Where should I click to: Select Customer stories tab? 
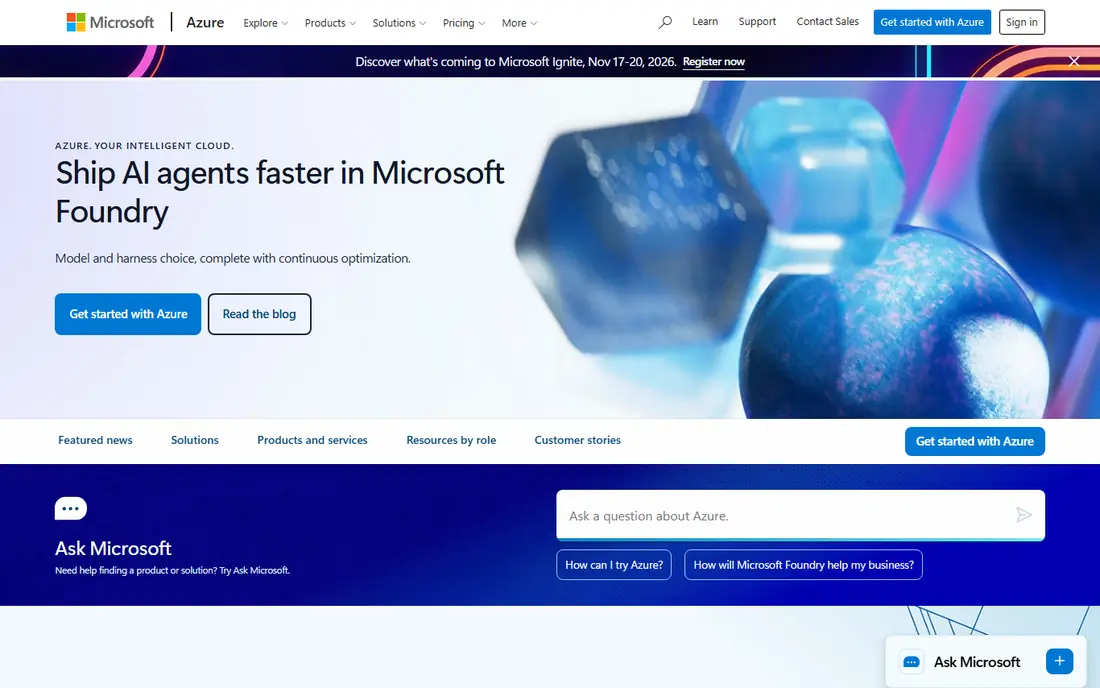(577, 440)
